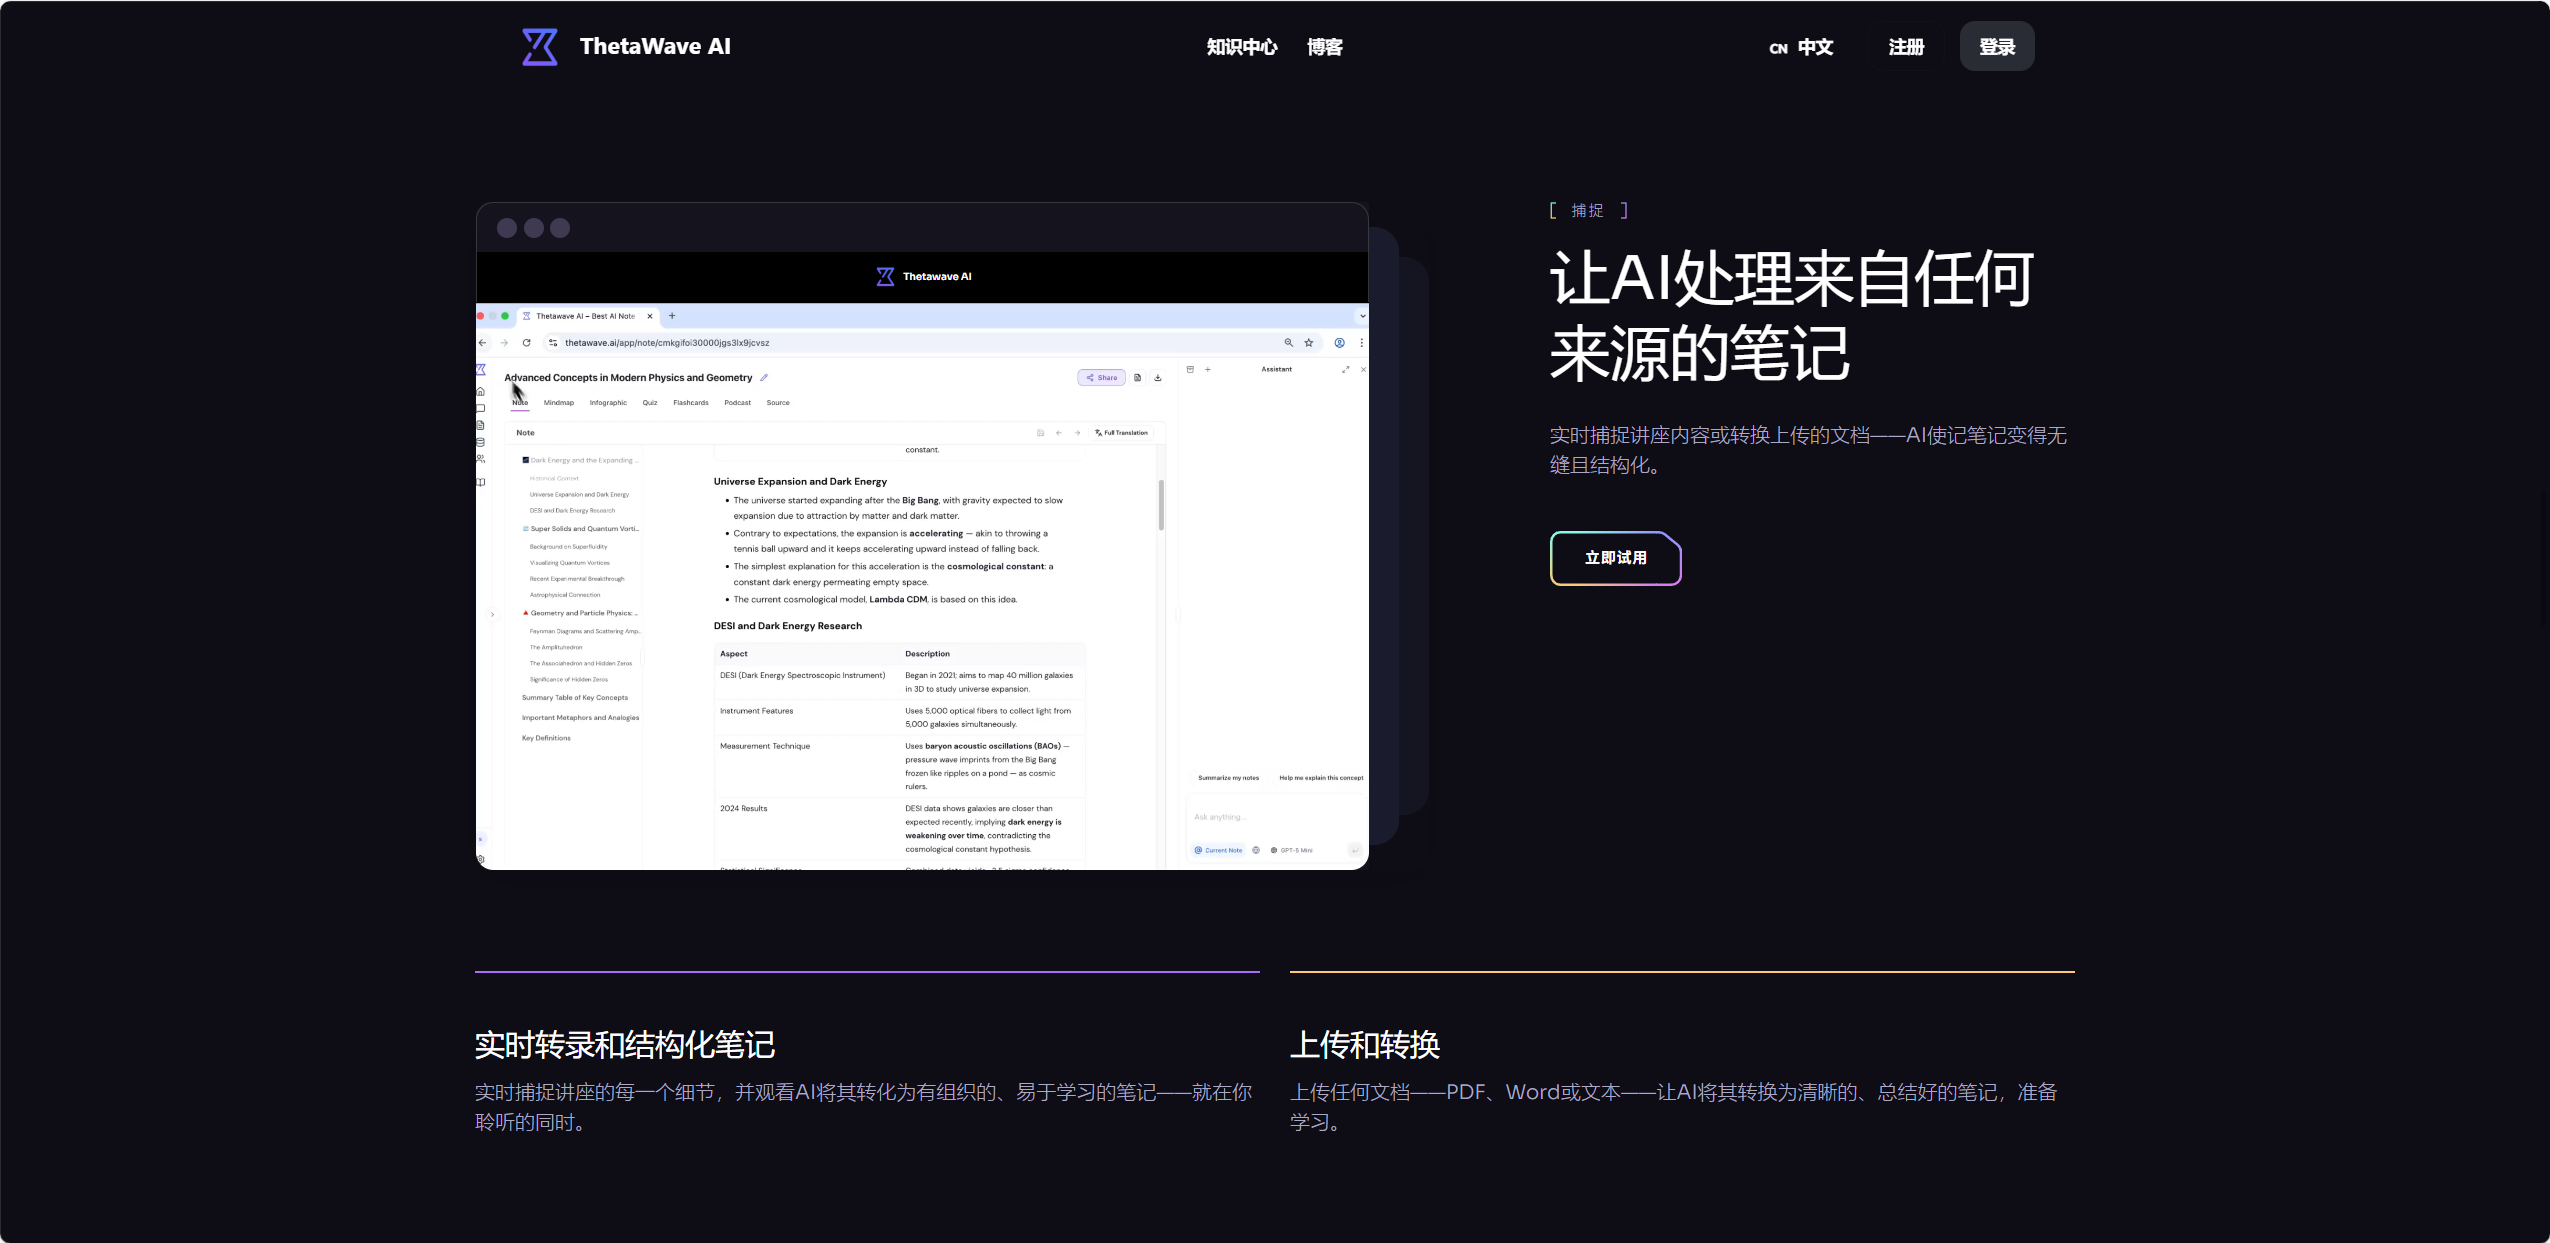Click the home icon in the app sidebar
Image resolution: width=2550 pixels, height=1243 pixels.
pyautogui.click(x=481, y=391)
